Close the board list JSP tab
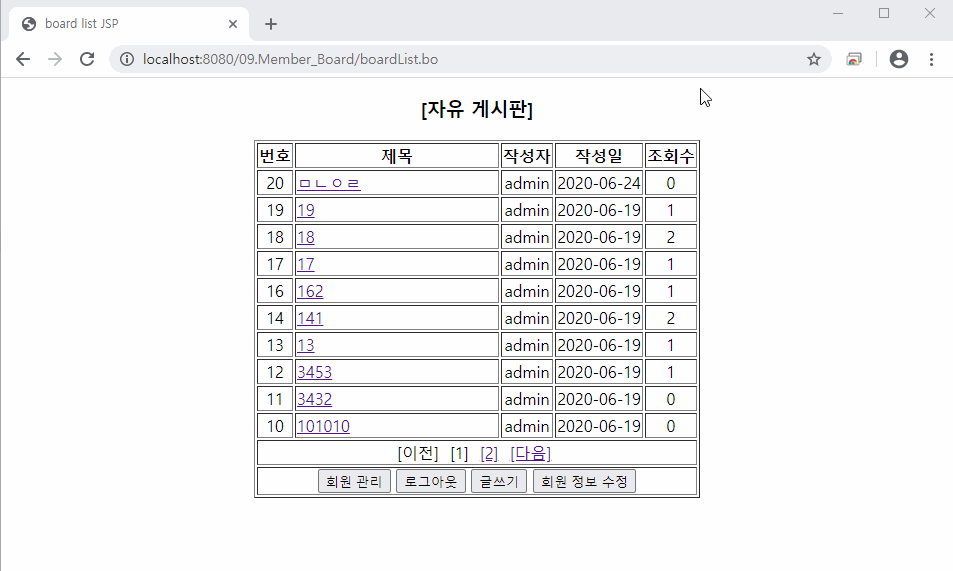 (x=233, y=24)
